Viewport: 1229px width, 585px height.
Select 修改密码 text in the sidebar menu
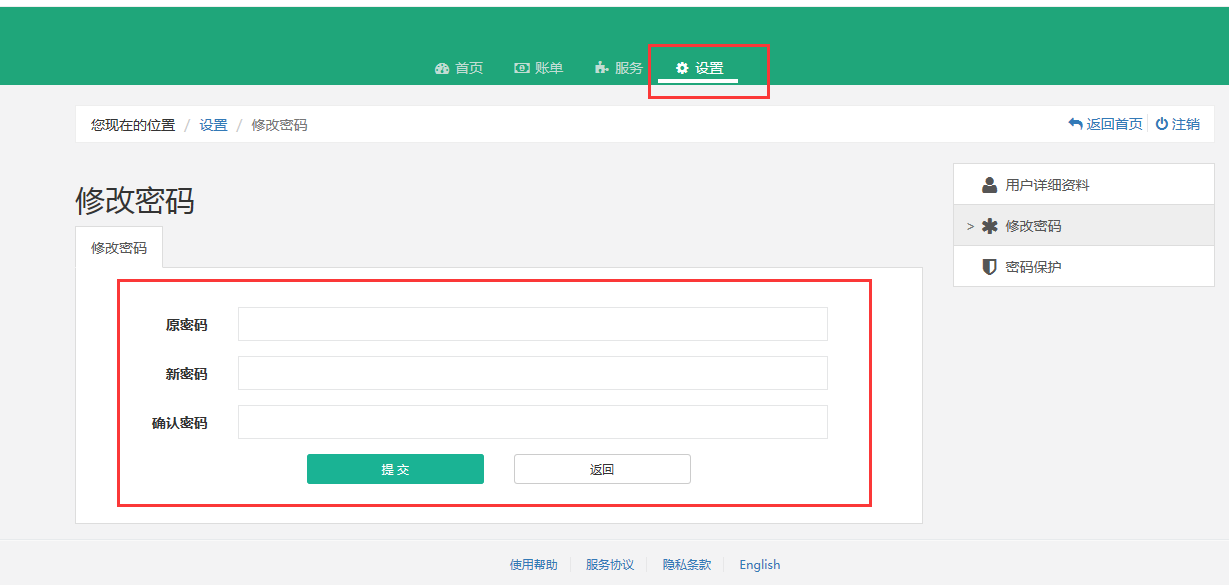point(1033,226)
